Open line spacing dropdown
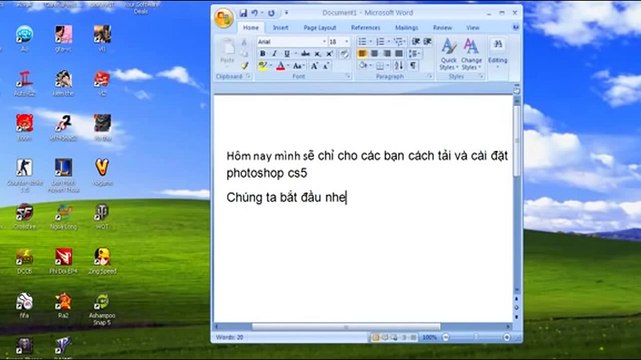 414,54
